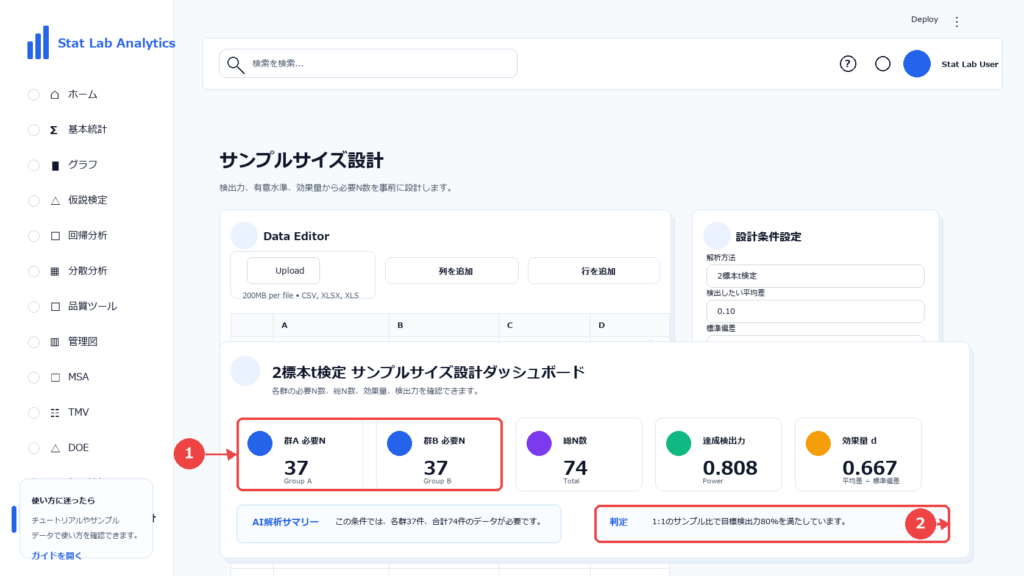This screenshot has height=576, width=1024.
Task: Click the 行を追加 button
Action: 594,271
